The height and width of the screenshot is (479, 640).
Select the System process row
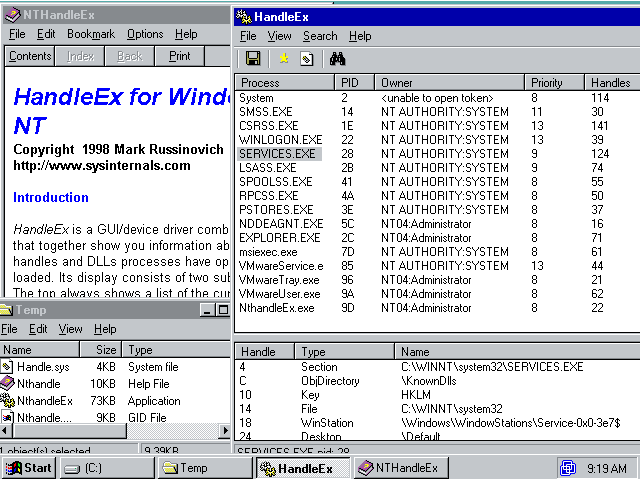point(437,98)
